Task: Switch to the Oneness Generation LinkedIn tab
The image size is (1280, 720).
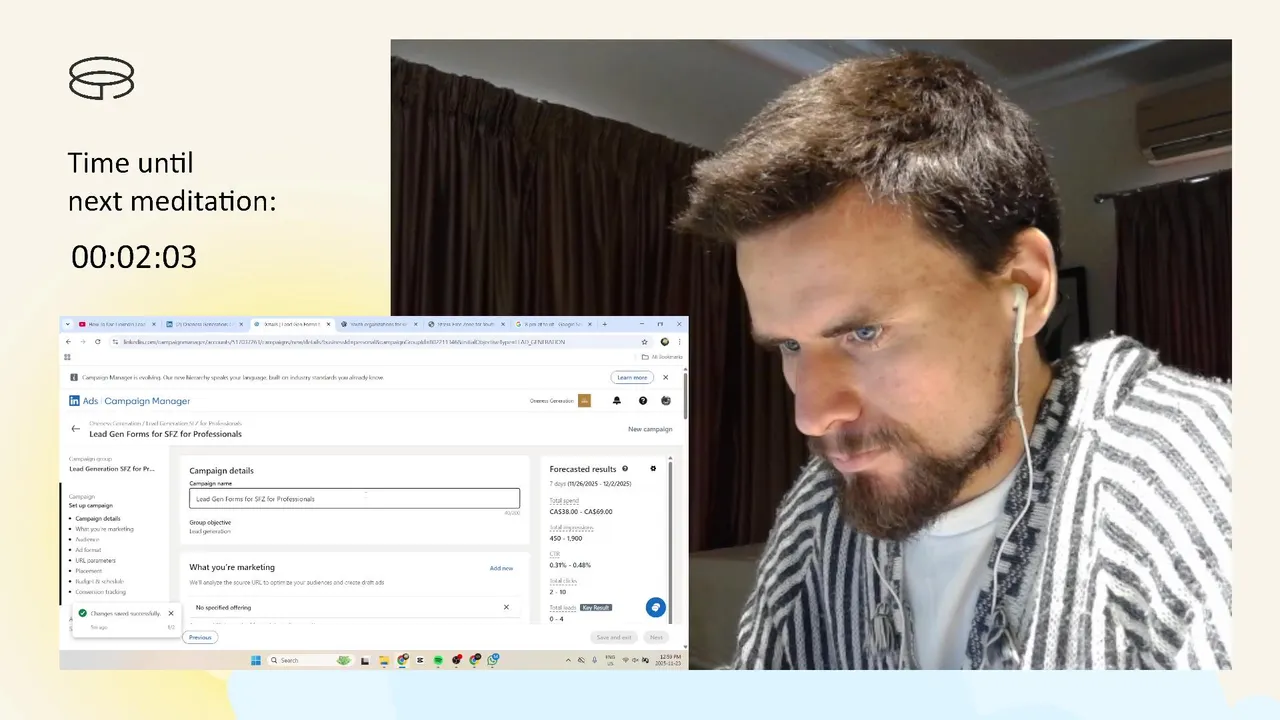Action: 203,324
